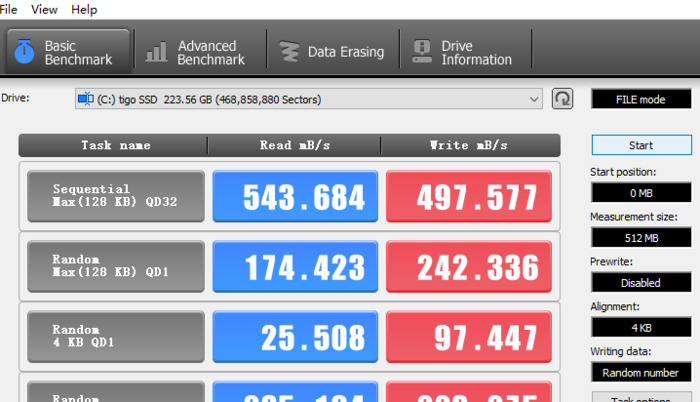The height and width of the screenshot is (402, 700).
Task: Click the Data Erasing icon
Action: 290,52
